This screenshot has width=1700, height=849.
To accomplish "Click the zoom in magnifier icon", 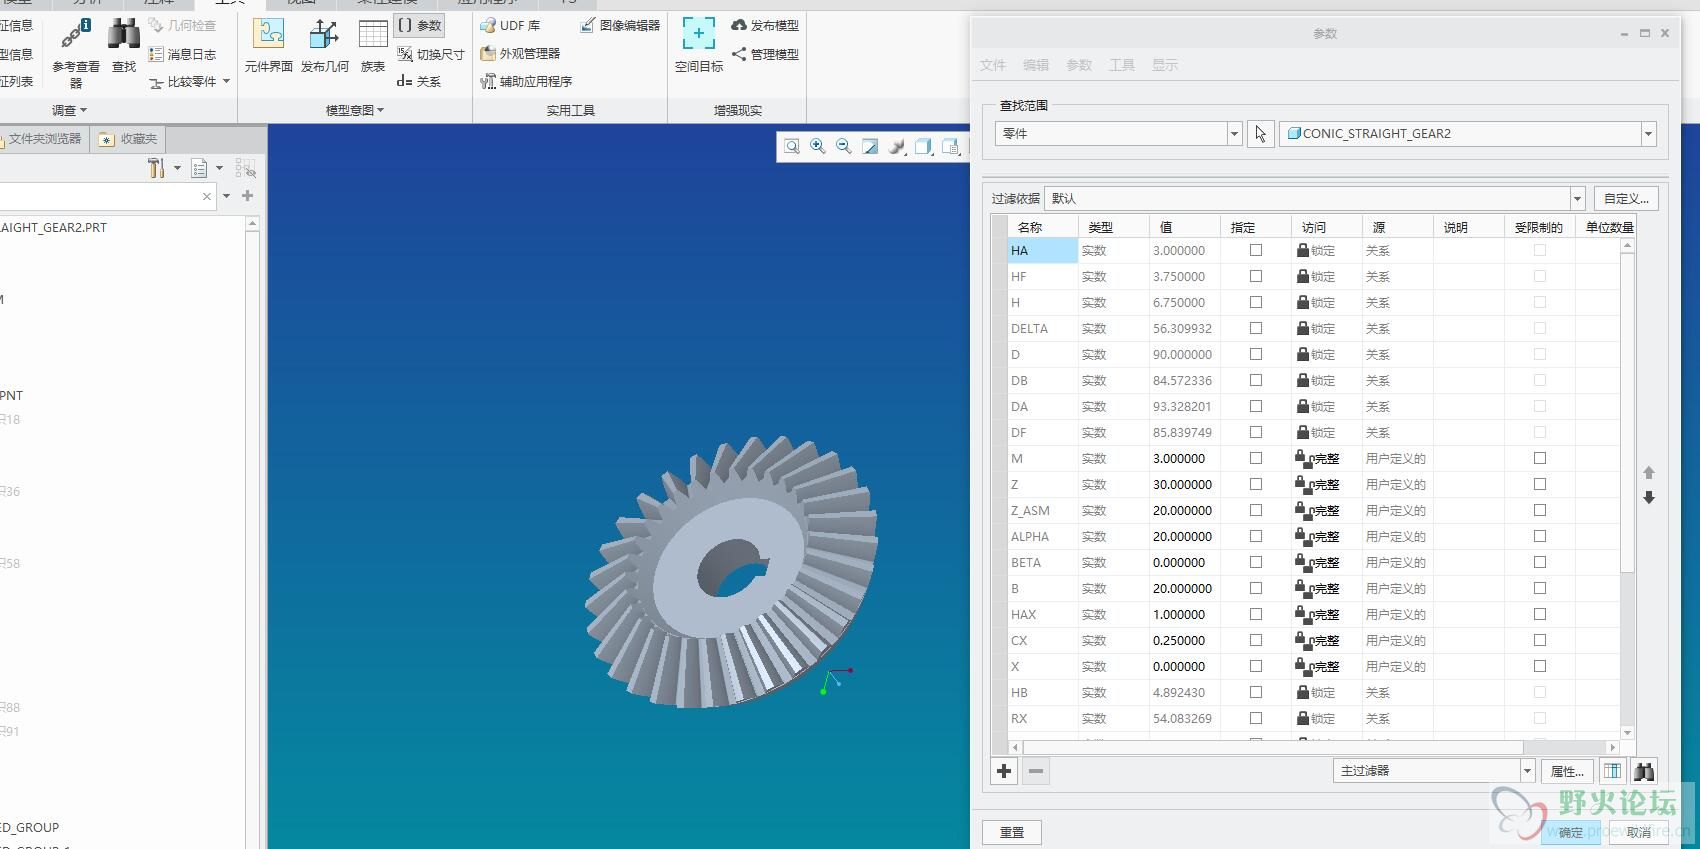I will [818, 146].
